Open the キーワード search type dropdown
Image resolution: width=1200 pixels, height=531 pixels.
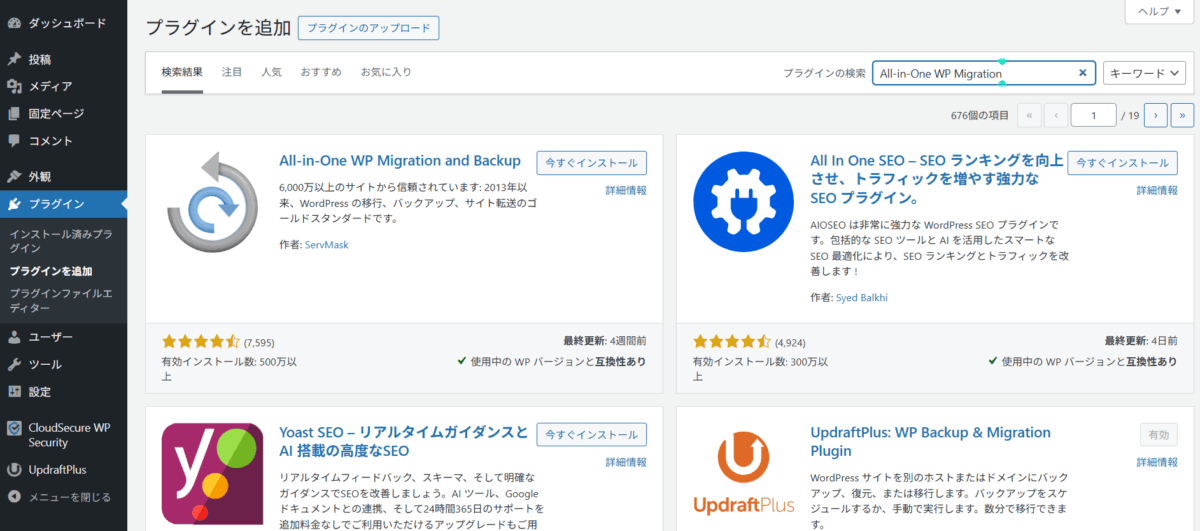coord(1144,73)
